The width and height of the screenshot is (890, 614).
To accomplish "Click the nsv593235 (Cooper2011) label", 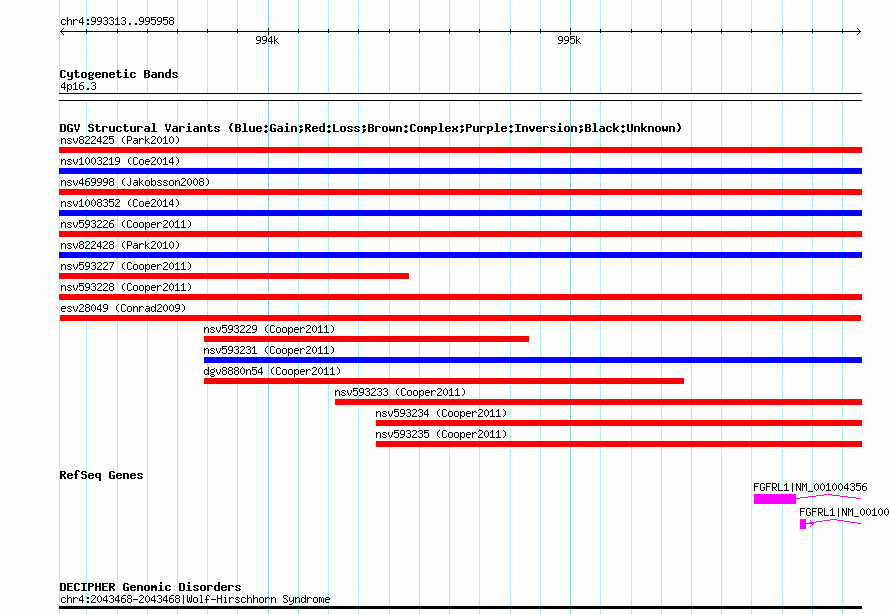I will coord(441,434).
